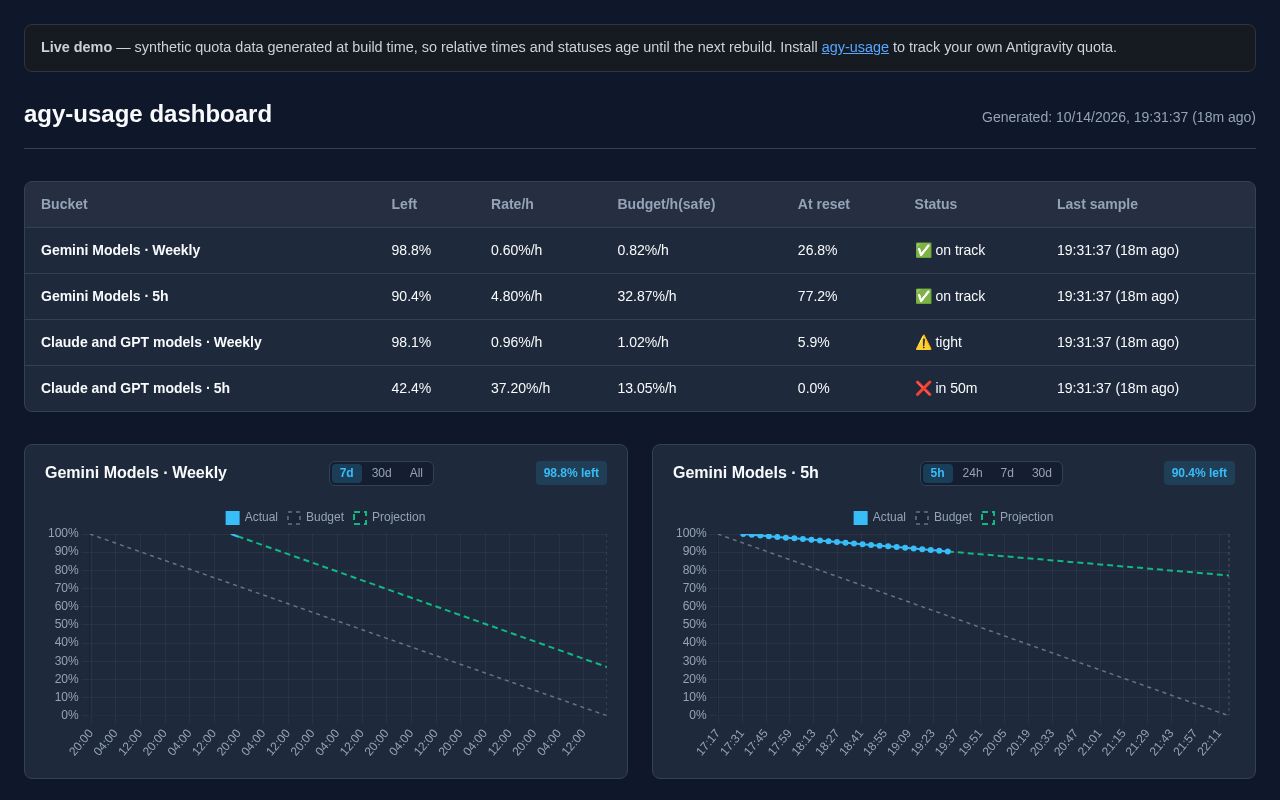The width and height of the screenshot is (1280, 800).
Task: Select 30d range on Gemini Weekly chart
Action: click(x=382, y=473)
